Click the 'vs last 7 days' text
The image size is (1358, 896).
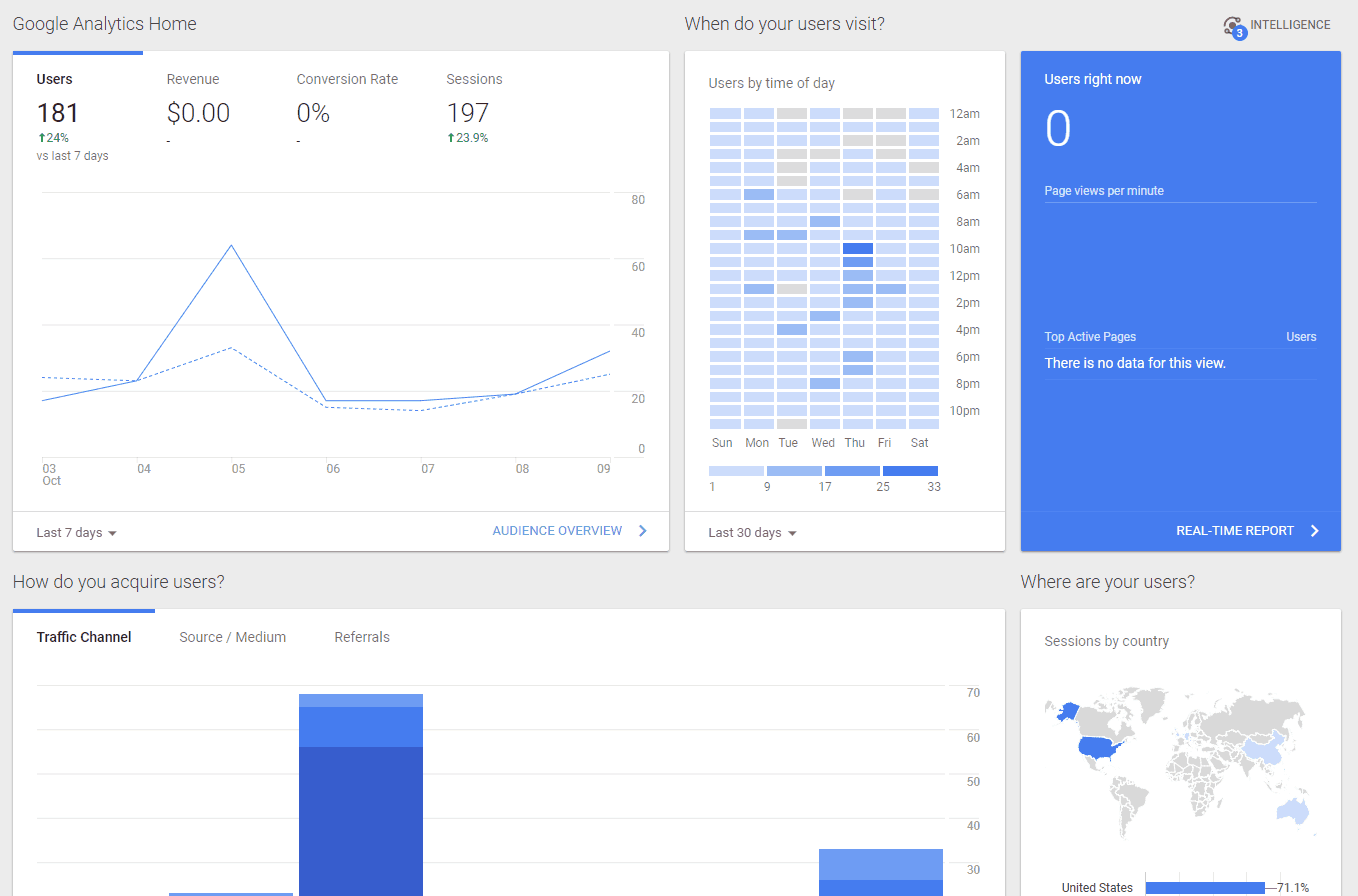pyautogui.click(x=72, y=156)
